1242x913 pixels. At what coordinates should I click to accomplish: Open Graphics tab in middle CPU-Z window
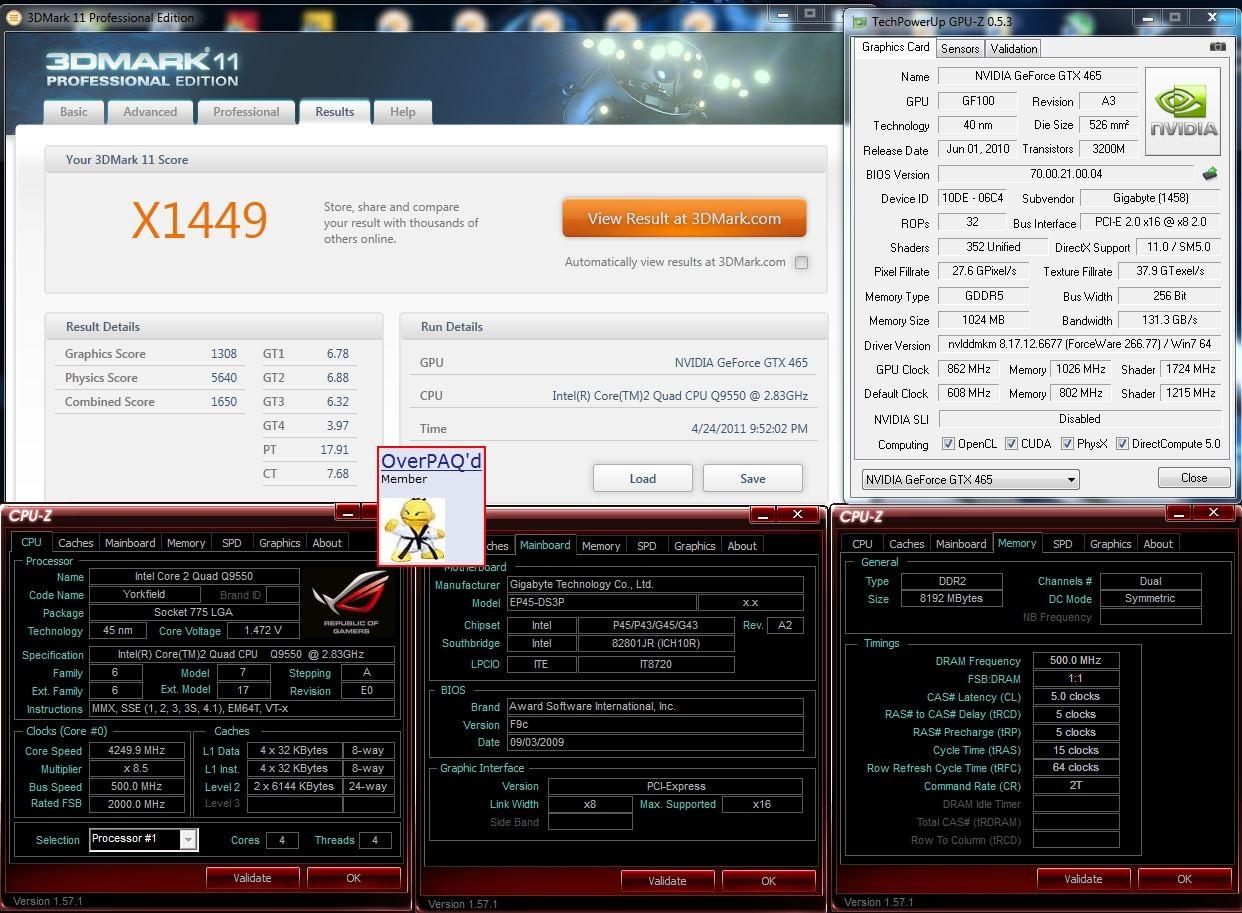(695, 546)
